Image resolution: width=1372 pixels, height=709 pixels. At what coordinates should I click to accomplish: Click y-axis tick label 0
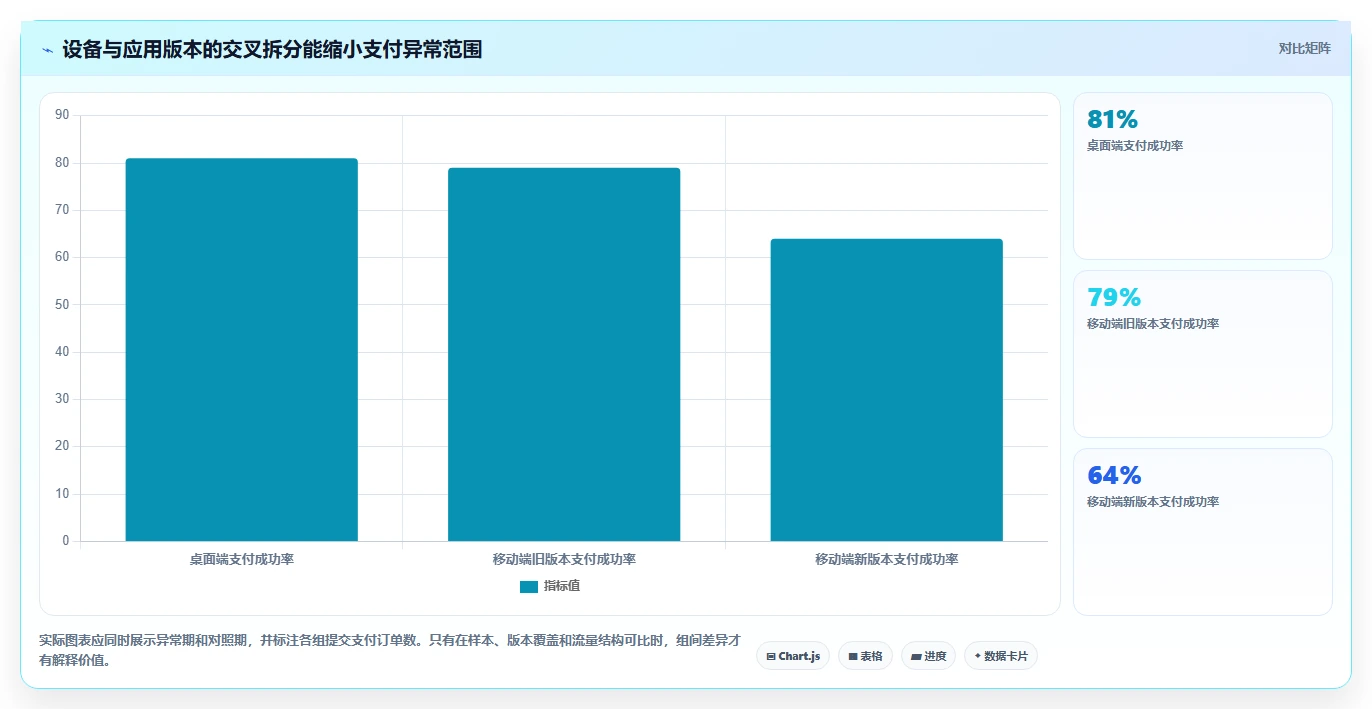tap(66, 541)
